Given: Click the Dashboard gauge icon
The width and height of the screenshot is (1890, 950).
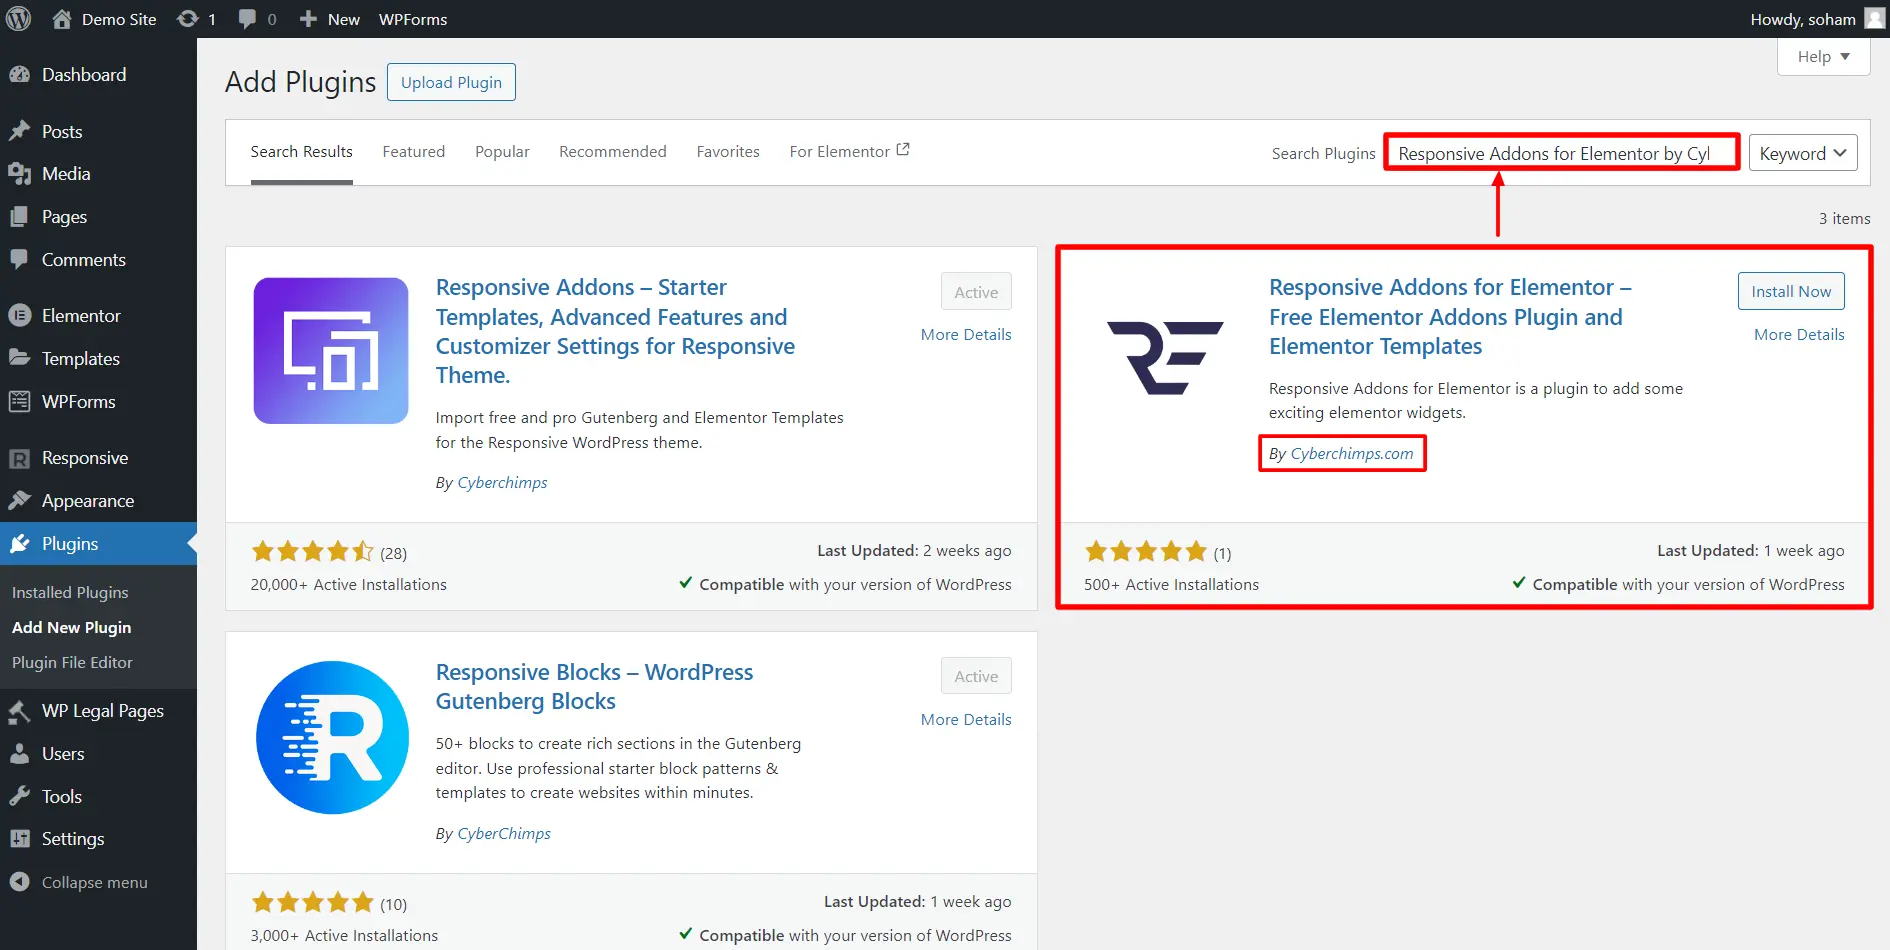Looking at the screenshot, I should 19,75.
